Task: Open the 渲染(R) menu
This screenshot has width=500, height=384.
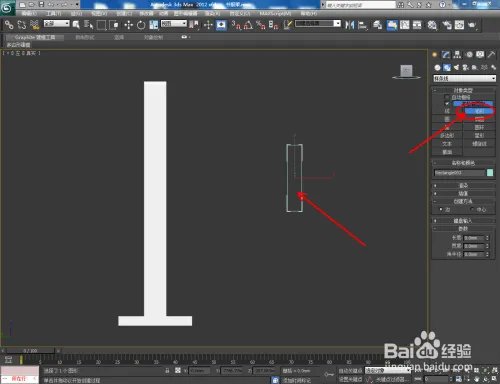Action: pos(212,13)
